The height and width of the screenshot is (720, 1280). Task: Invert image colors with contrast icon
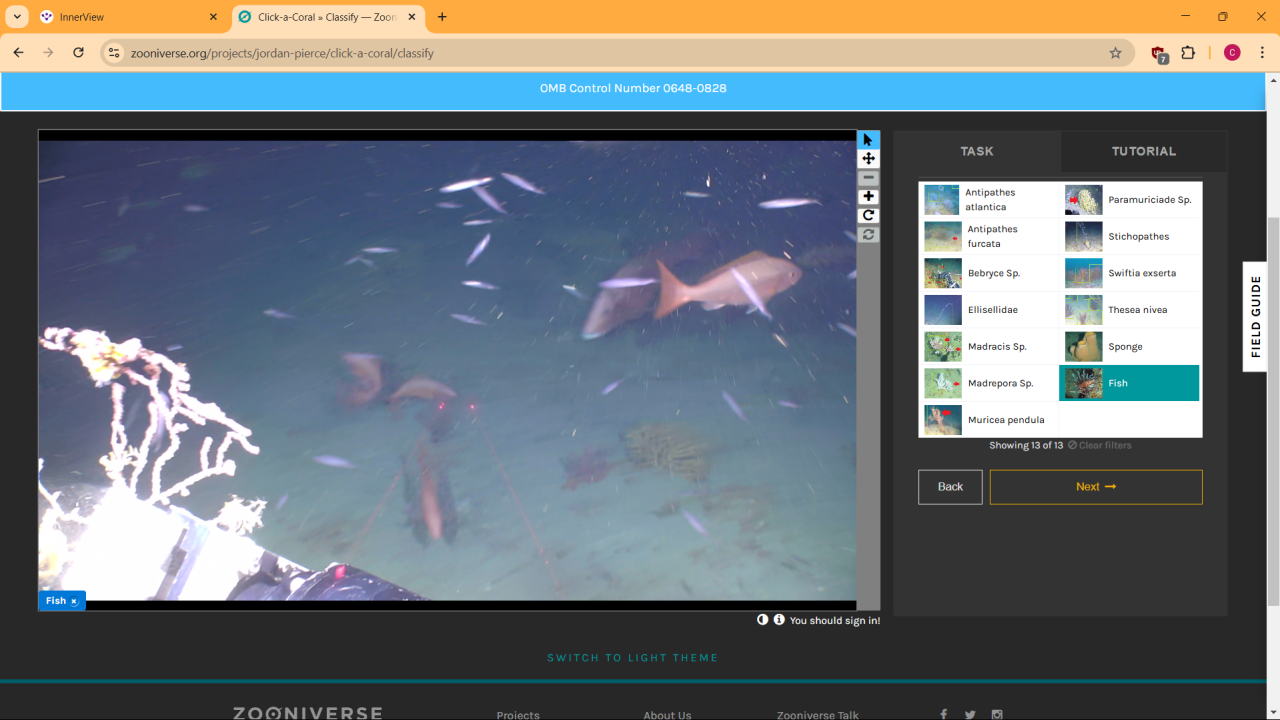pyautogui.click(x=763, y=620)
